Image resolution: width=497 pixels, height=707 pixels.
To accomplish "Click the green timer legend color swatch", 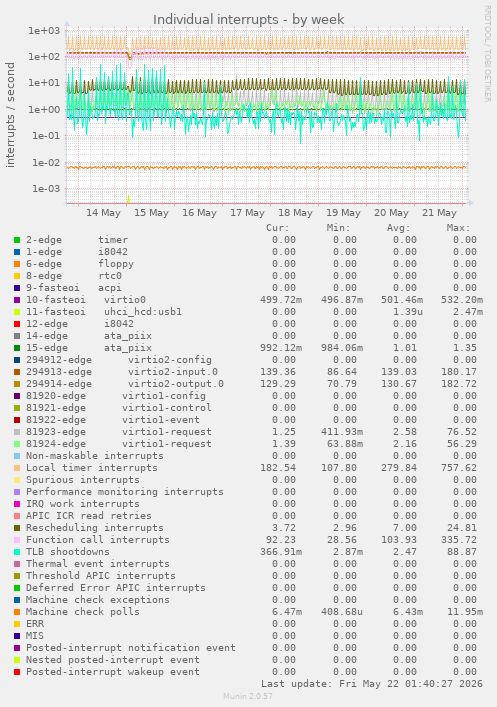I will click(x=17, y=240).
